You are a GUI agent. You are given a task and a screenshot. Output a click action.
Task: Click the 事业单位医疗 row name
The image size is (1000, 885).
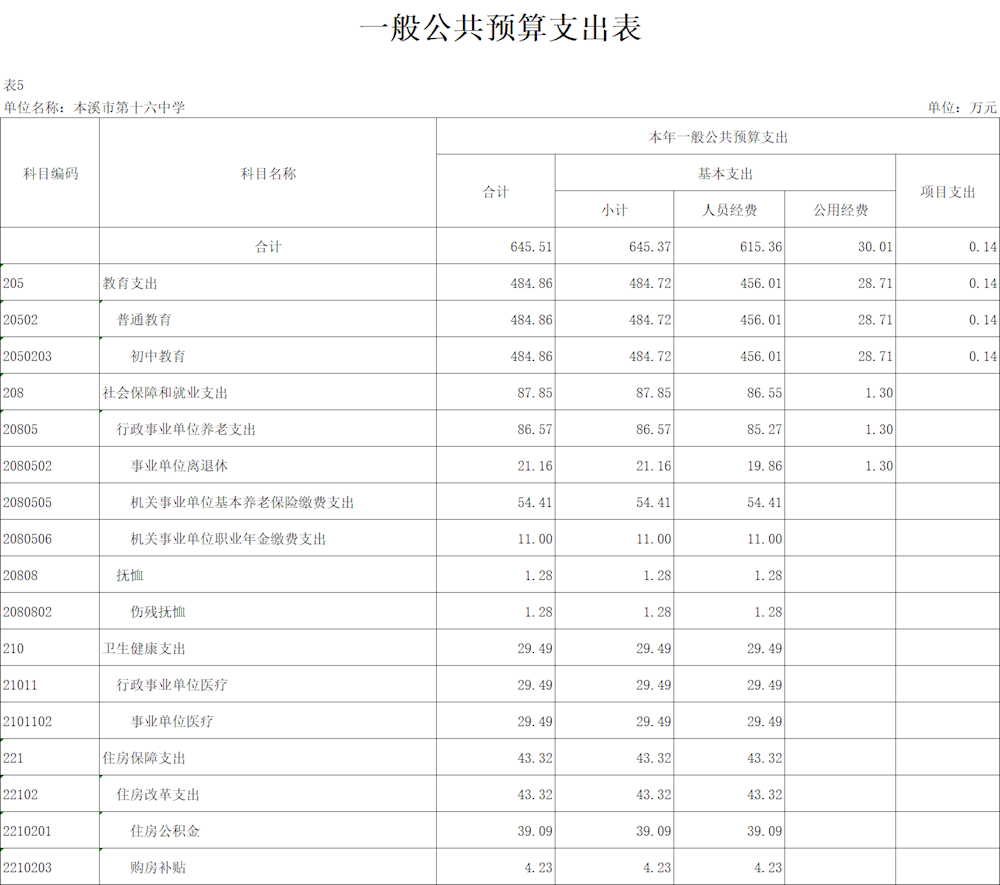tap(172, 721)
